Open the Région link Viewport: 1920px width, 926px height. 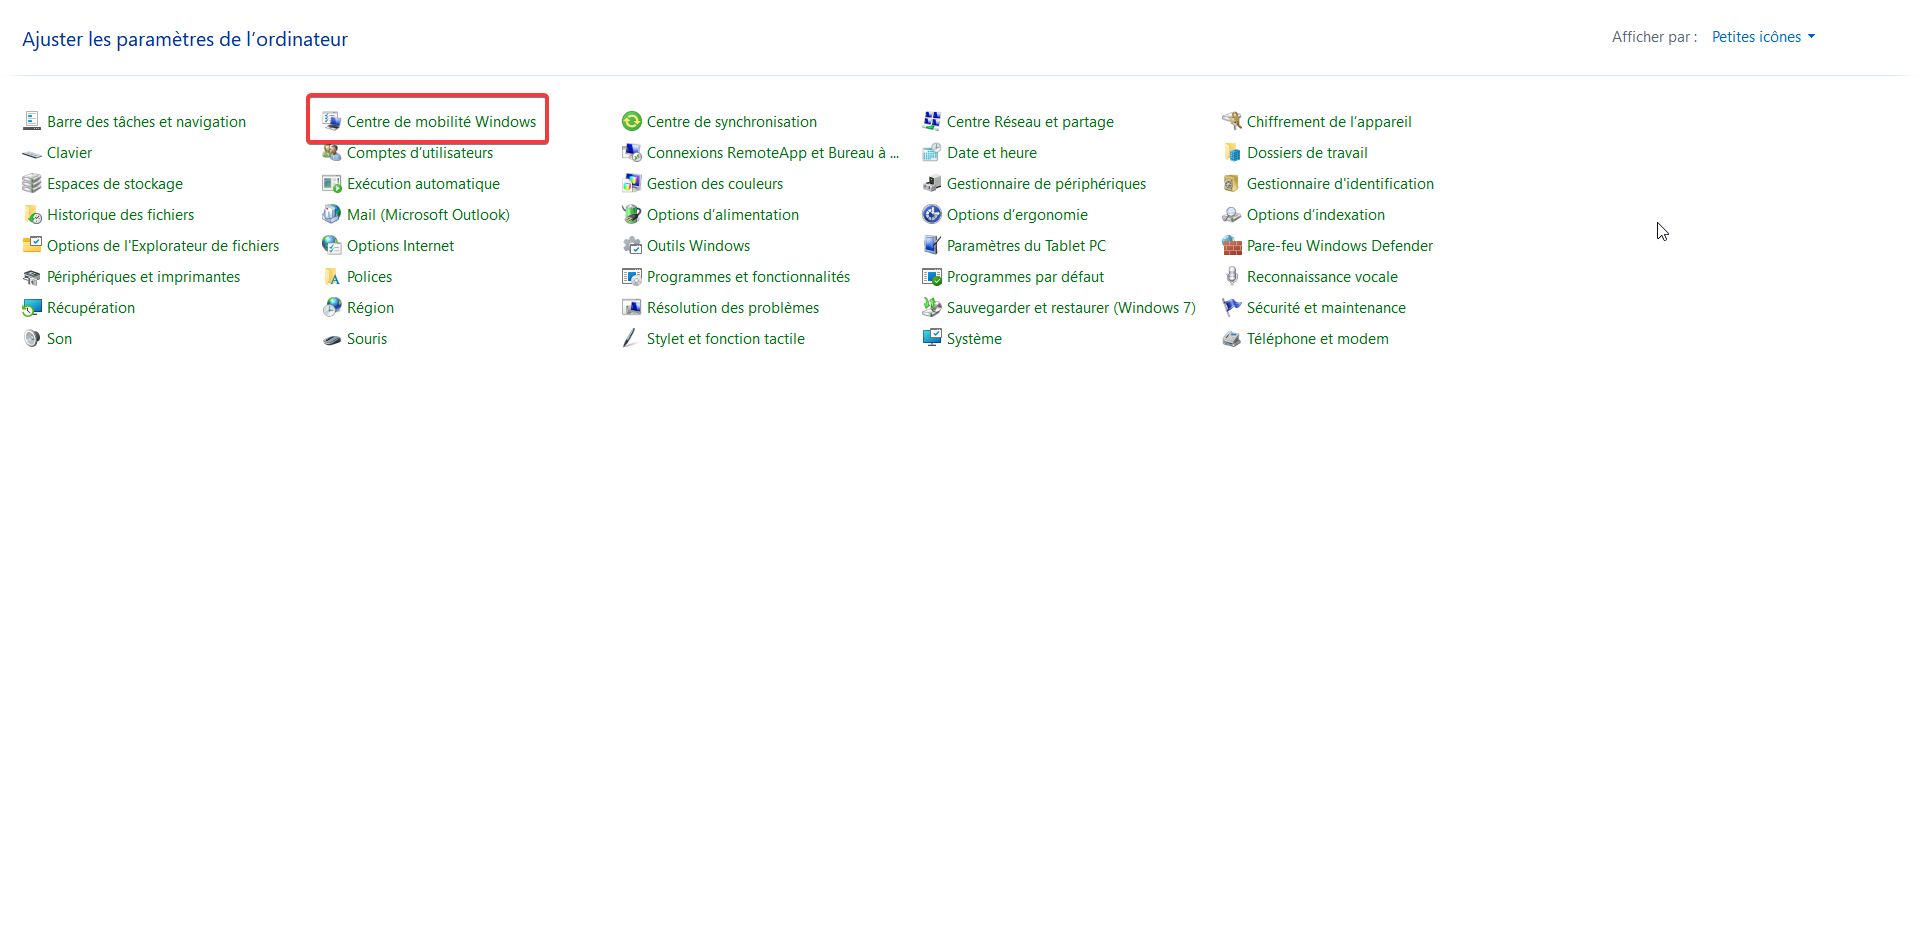[x=370, y=308]
